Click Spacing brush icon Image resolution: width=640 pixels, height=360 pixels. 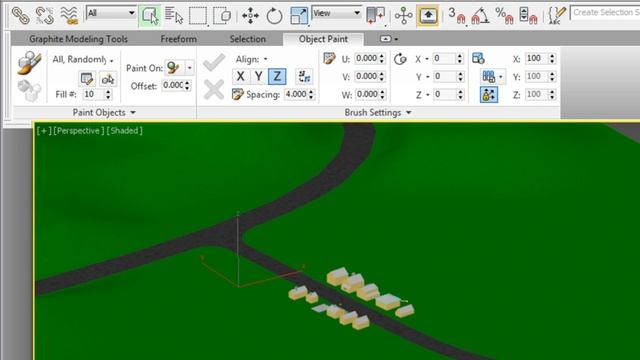click(238, 95)
